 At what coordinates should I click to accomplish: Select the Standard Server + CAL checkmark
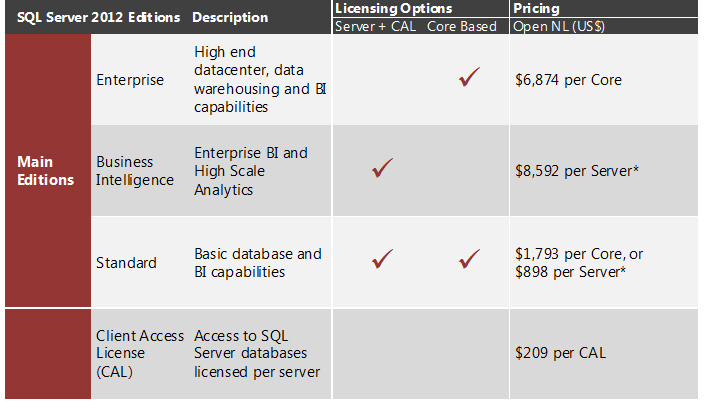[382, 260]
